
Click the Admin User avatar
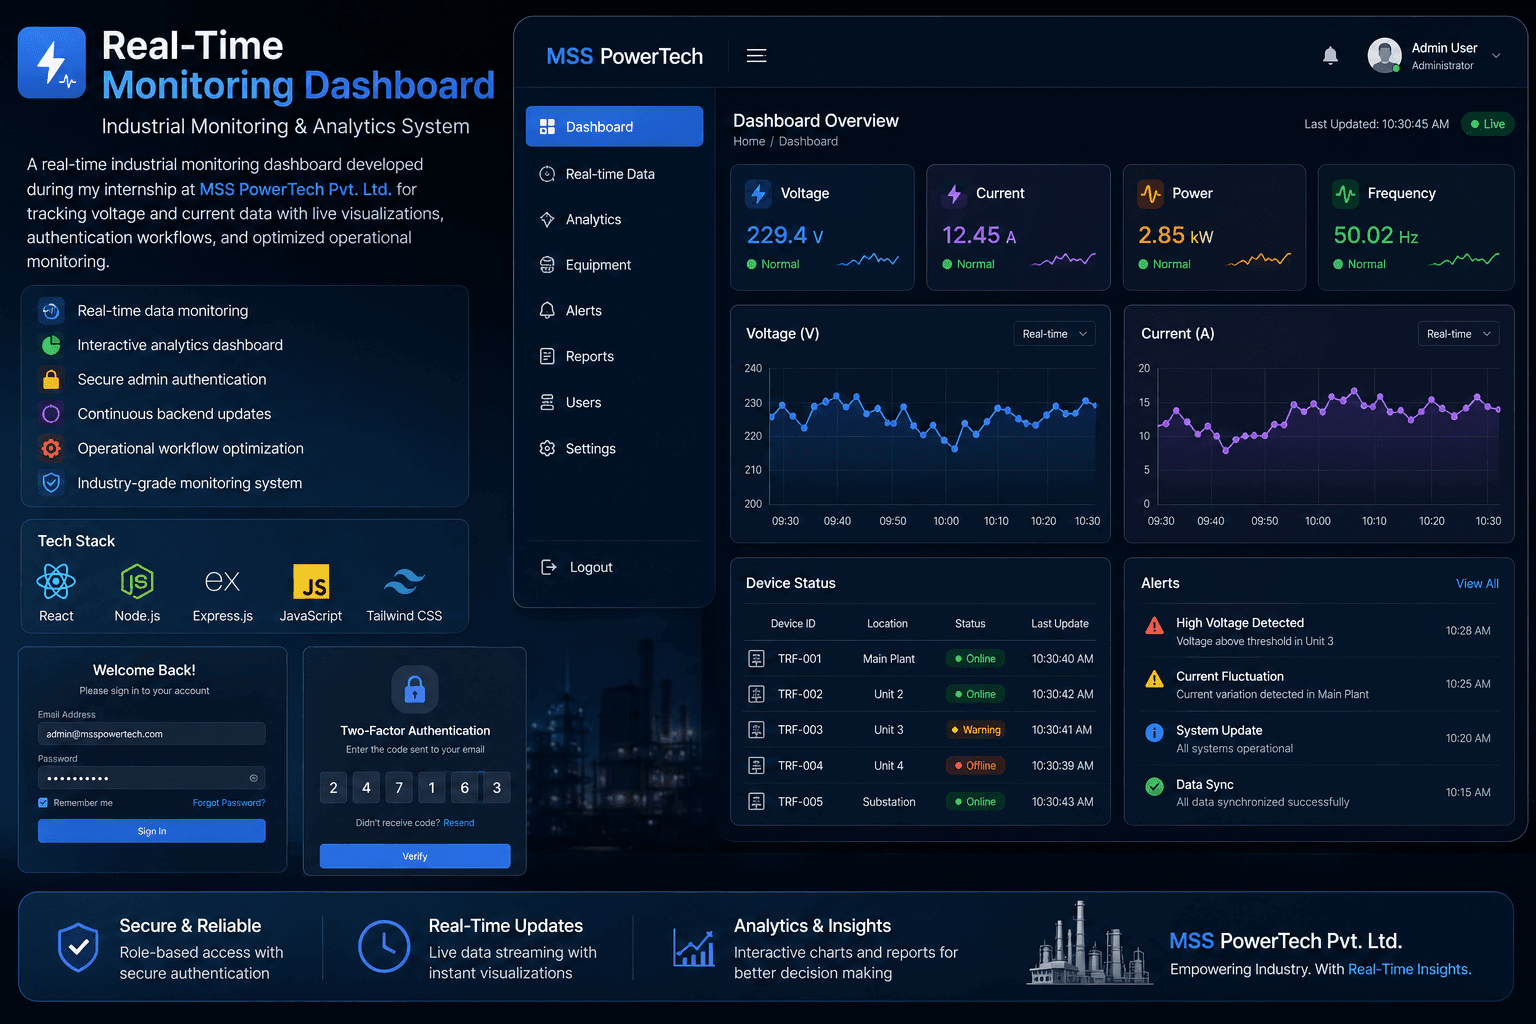coord(1385,56)
